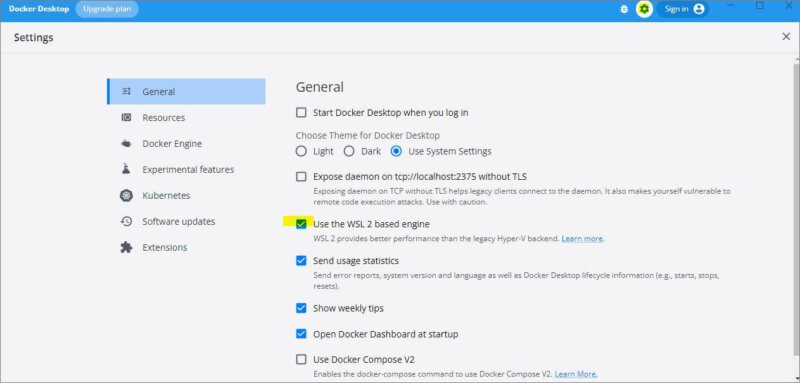
Task: Enable Start Docker Desktop when you log in
Action: click(x=302, y=113)
